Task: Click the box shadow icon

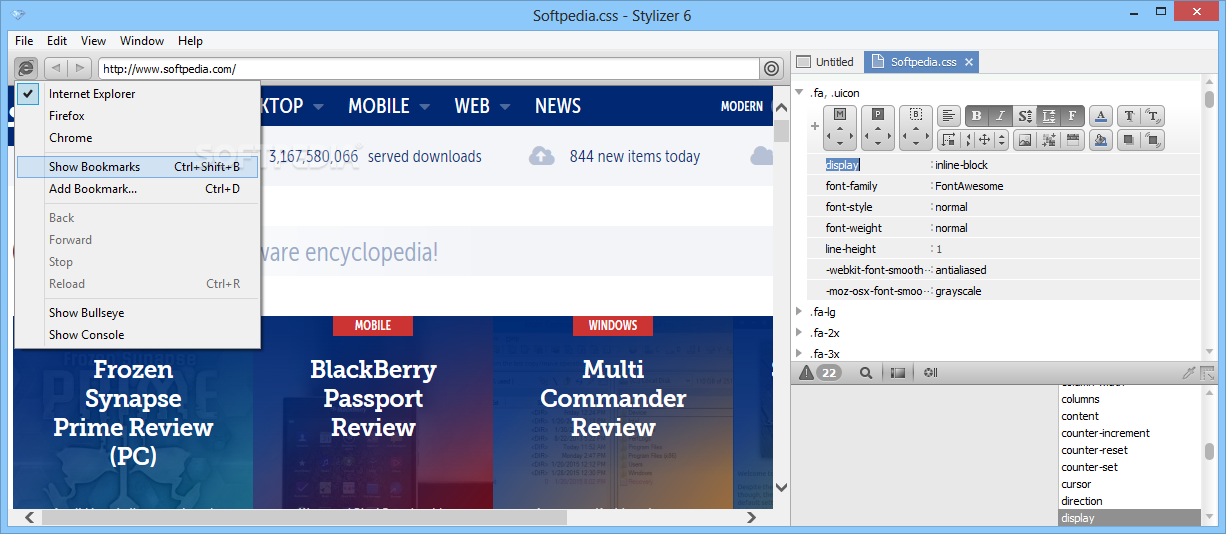Action: [1129, 140]
